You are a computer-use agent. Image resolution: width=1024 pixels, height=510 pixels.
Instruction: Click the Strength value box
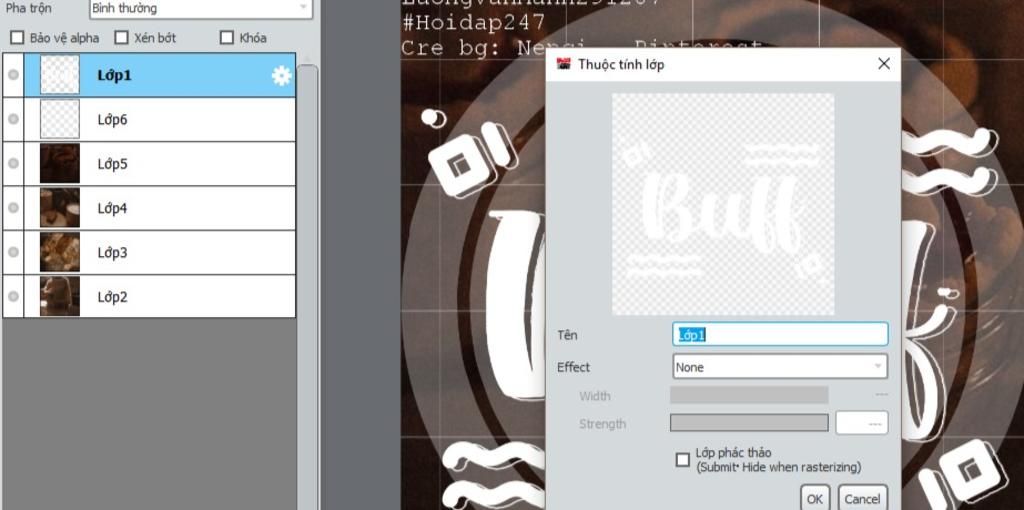click(861, 423)
